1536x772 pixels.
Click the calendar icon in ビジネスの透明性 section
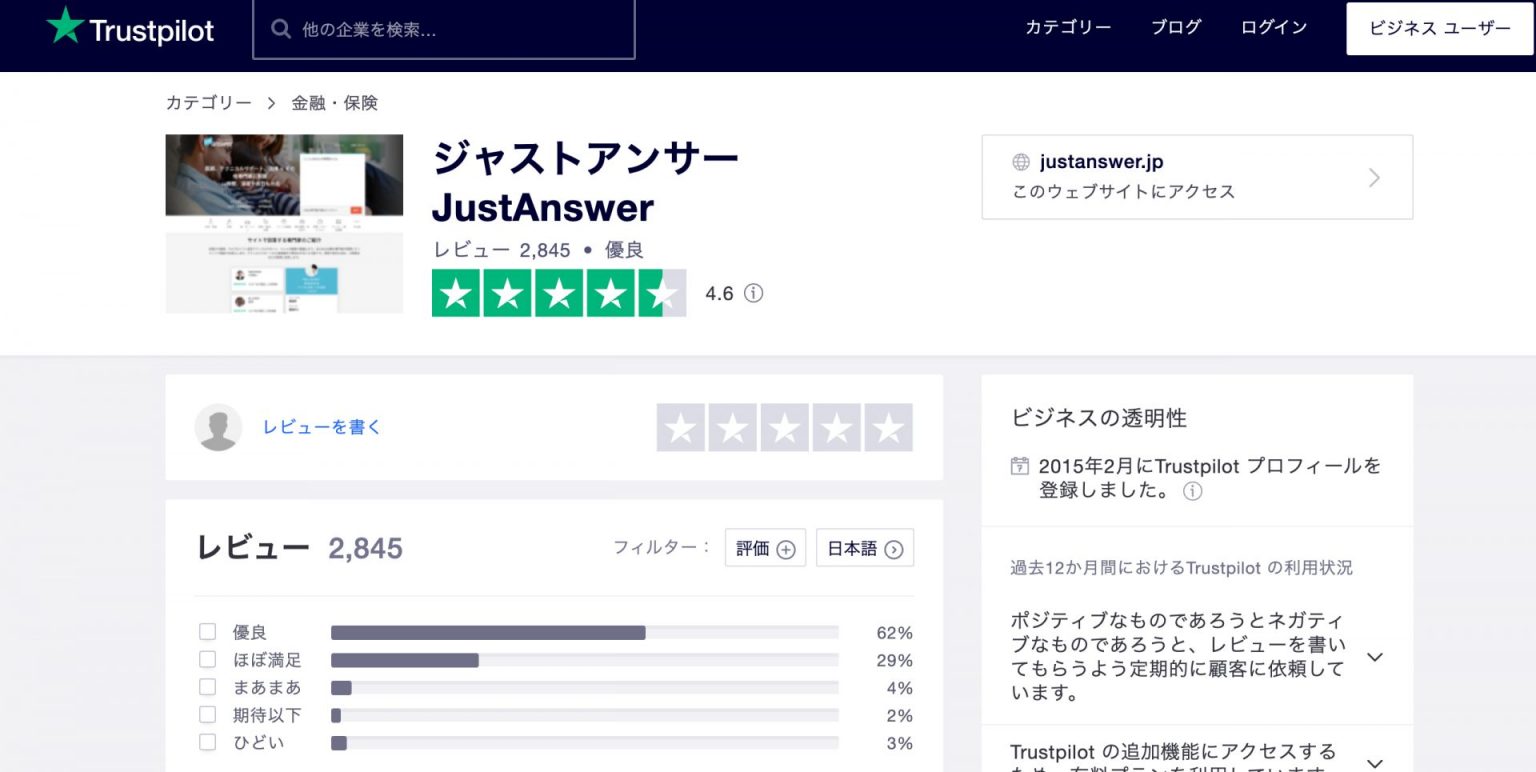click(1020, 465)
